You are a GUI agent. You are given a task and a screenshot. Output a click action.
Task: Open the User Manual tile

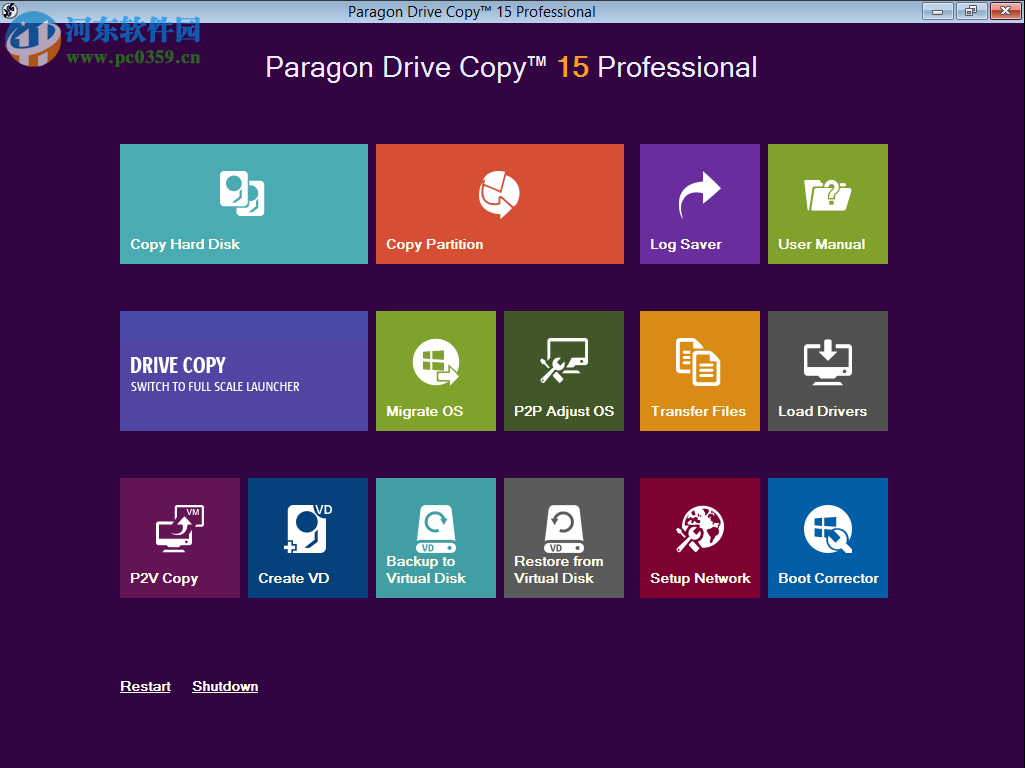(827, 204)
